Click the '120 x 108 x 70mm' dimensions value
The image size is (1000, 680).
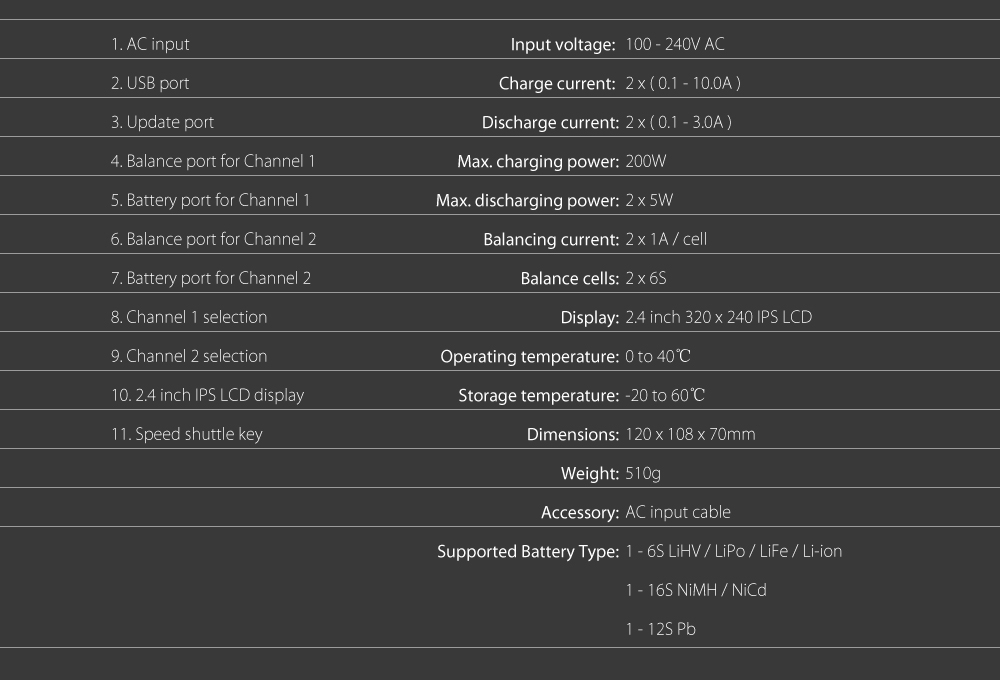pyautogui.click(x=690, y=434)
